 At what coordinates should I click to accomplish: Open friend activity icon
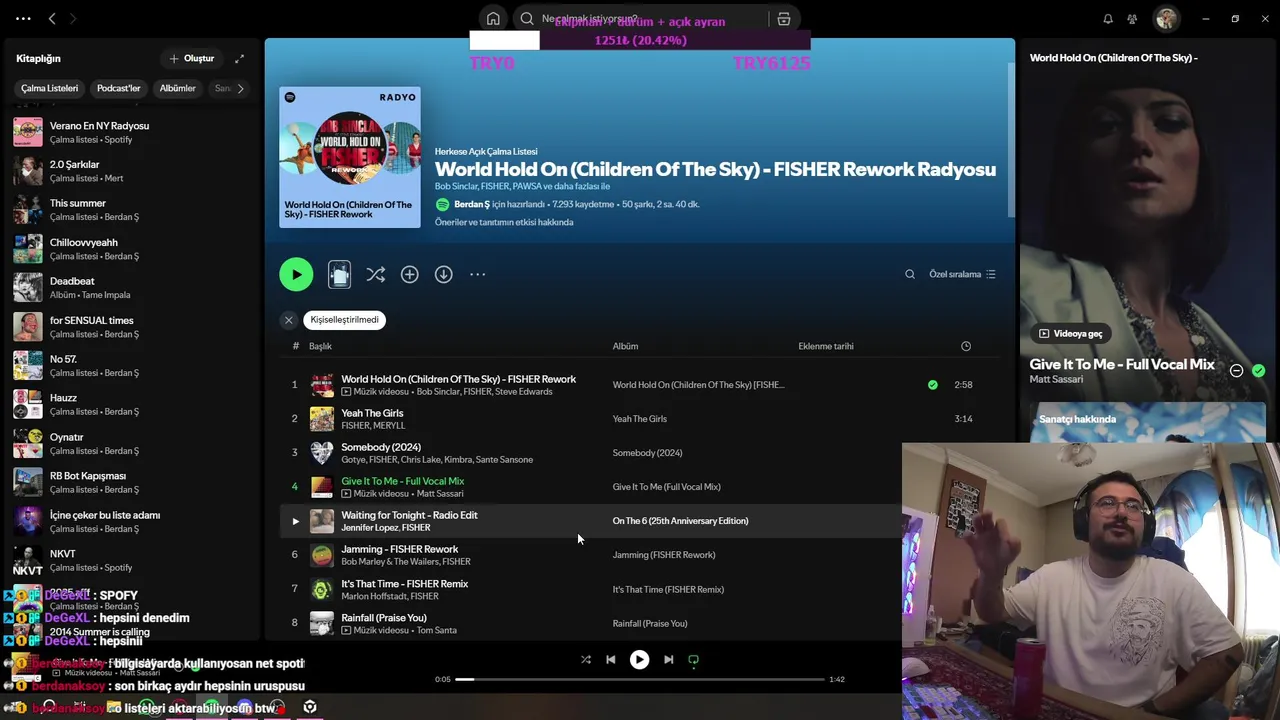1132,19
